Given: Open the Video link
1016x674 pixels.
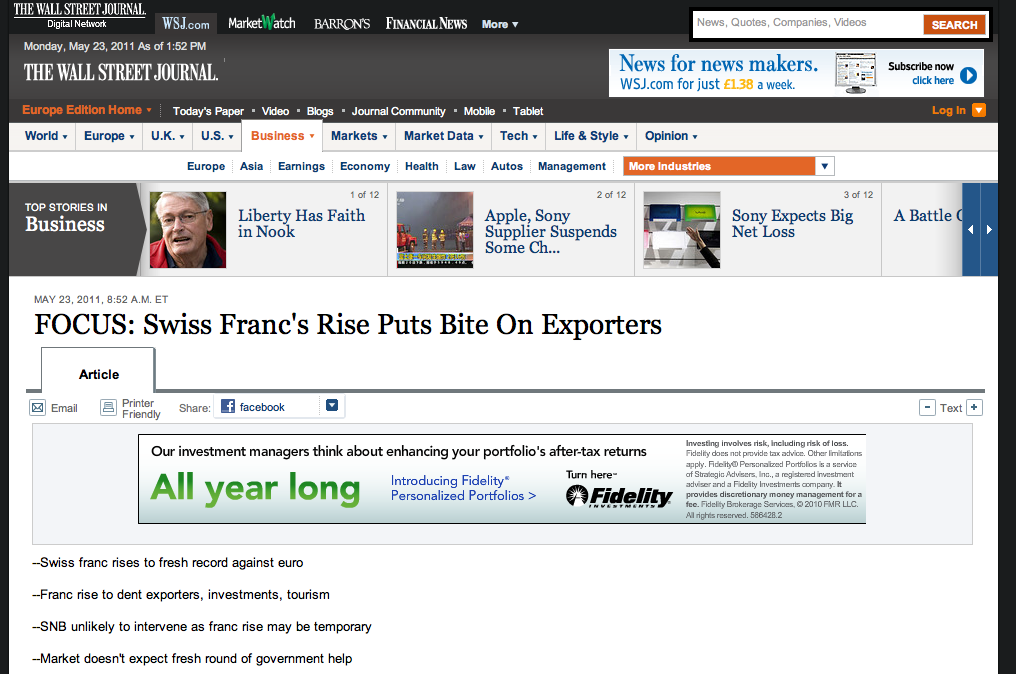Looking at the screenshot, I should click(x=275, y=111).
